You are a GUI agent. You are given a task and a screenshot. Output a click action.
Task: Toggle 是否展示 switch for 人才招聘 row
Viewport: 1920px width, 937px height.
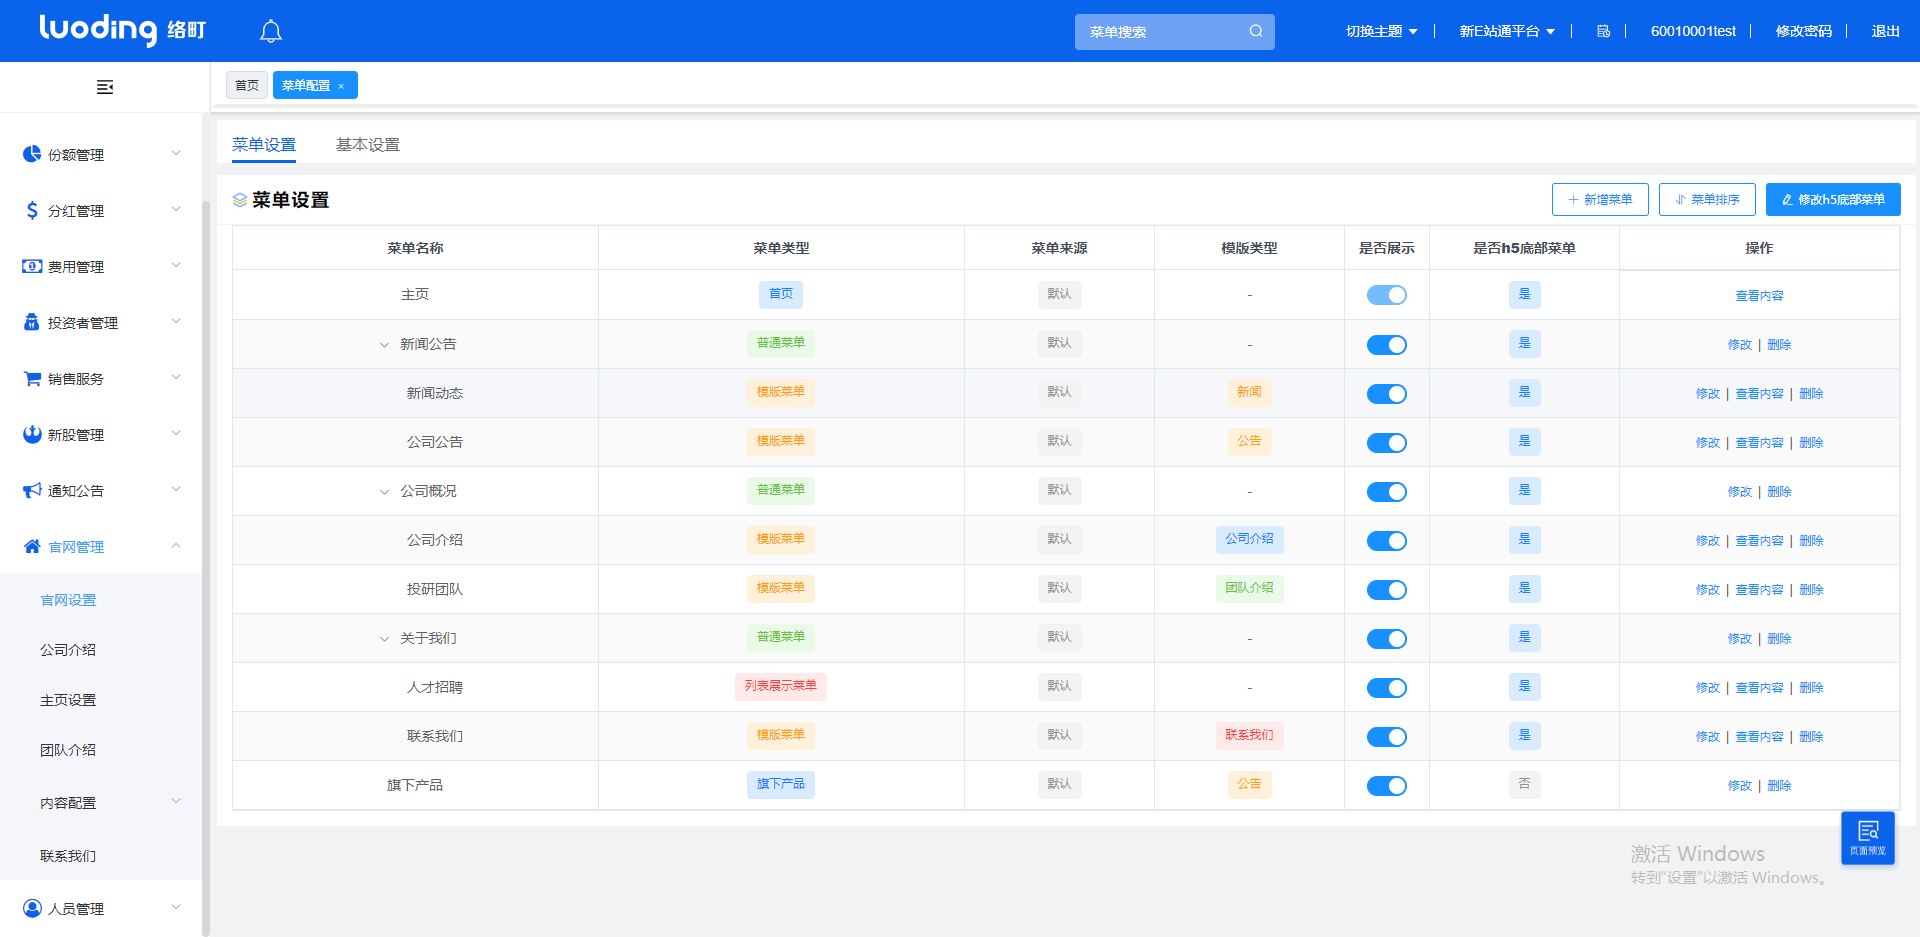pyautogui.click(x=1386, y=687)
